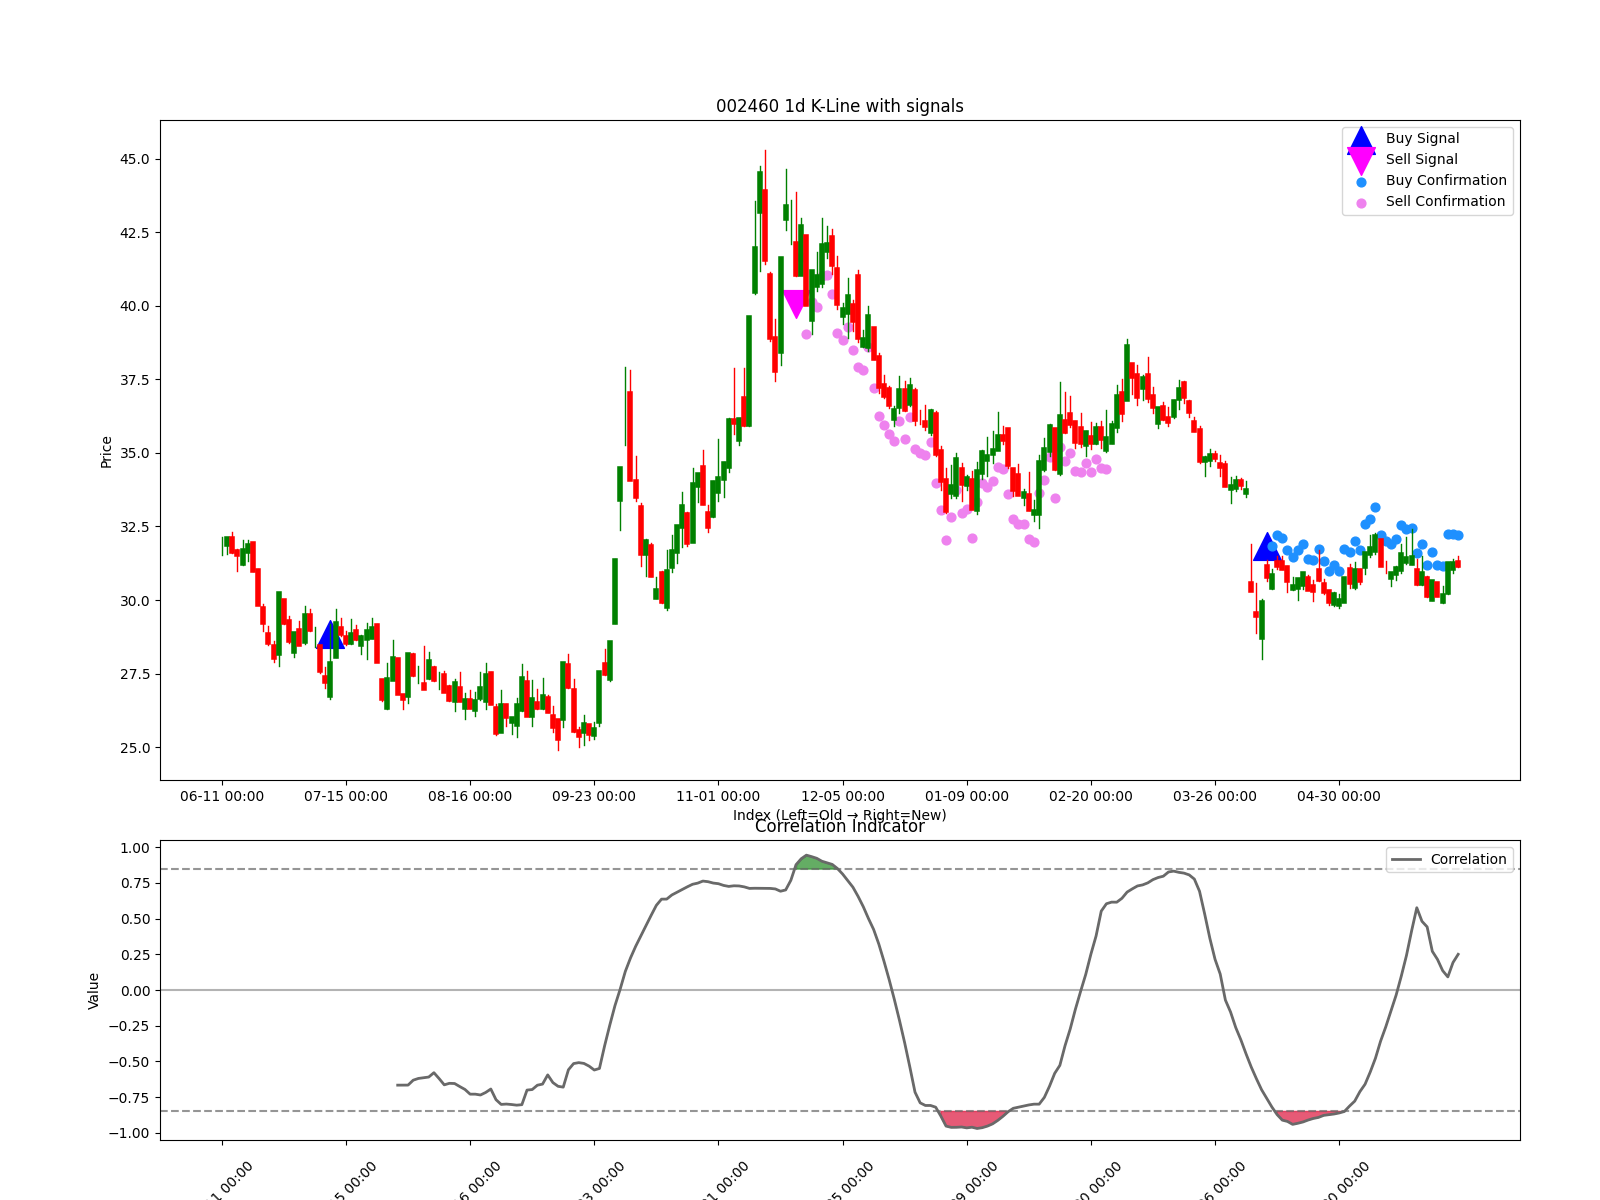Click the '11-01 00:00' date tick label
Image resolution: width=1600 pixels, height=1200 pixels.
718,796
